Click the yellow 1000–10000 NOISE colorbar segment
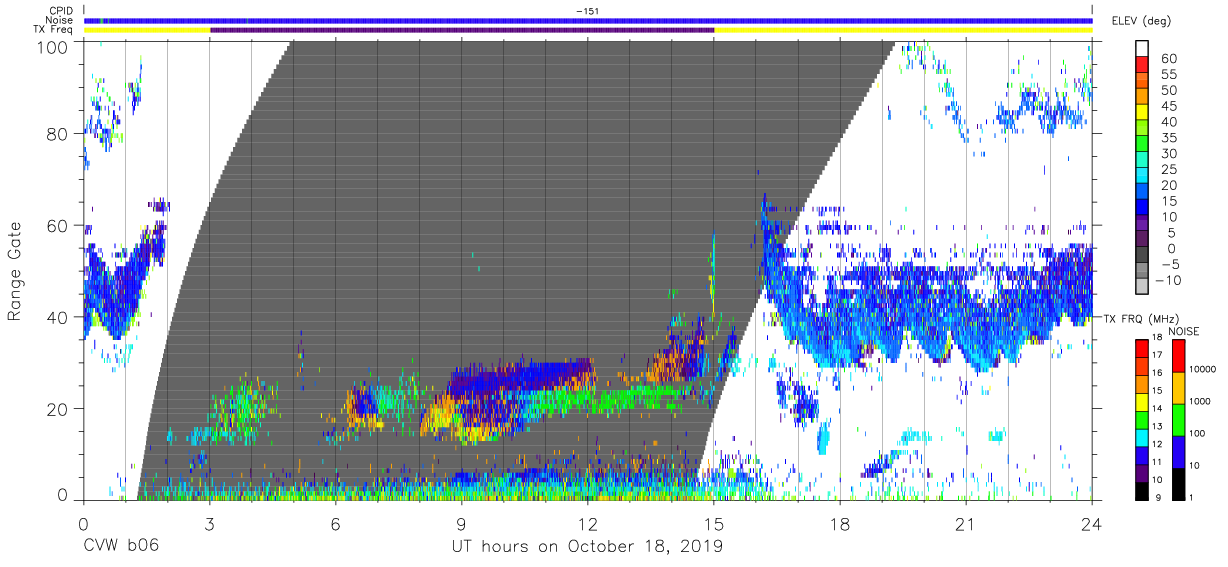This screenshot has height=567, width=1228. 1179,388
